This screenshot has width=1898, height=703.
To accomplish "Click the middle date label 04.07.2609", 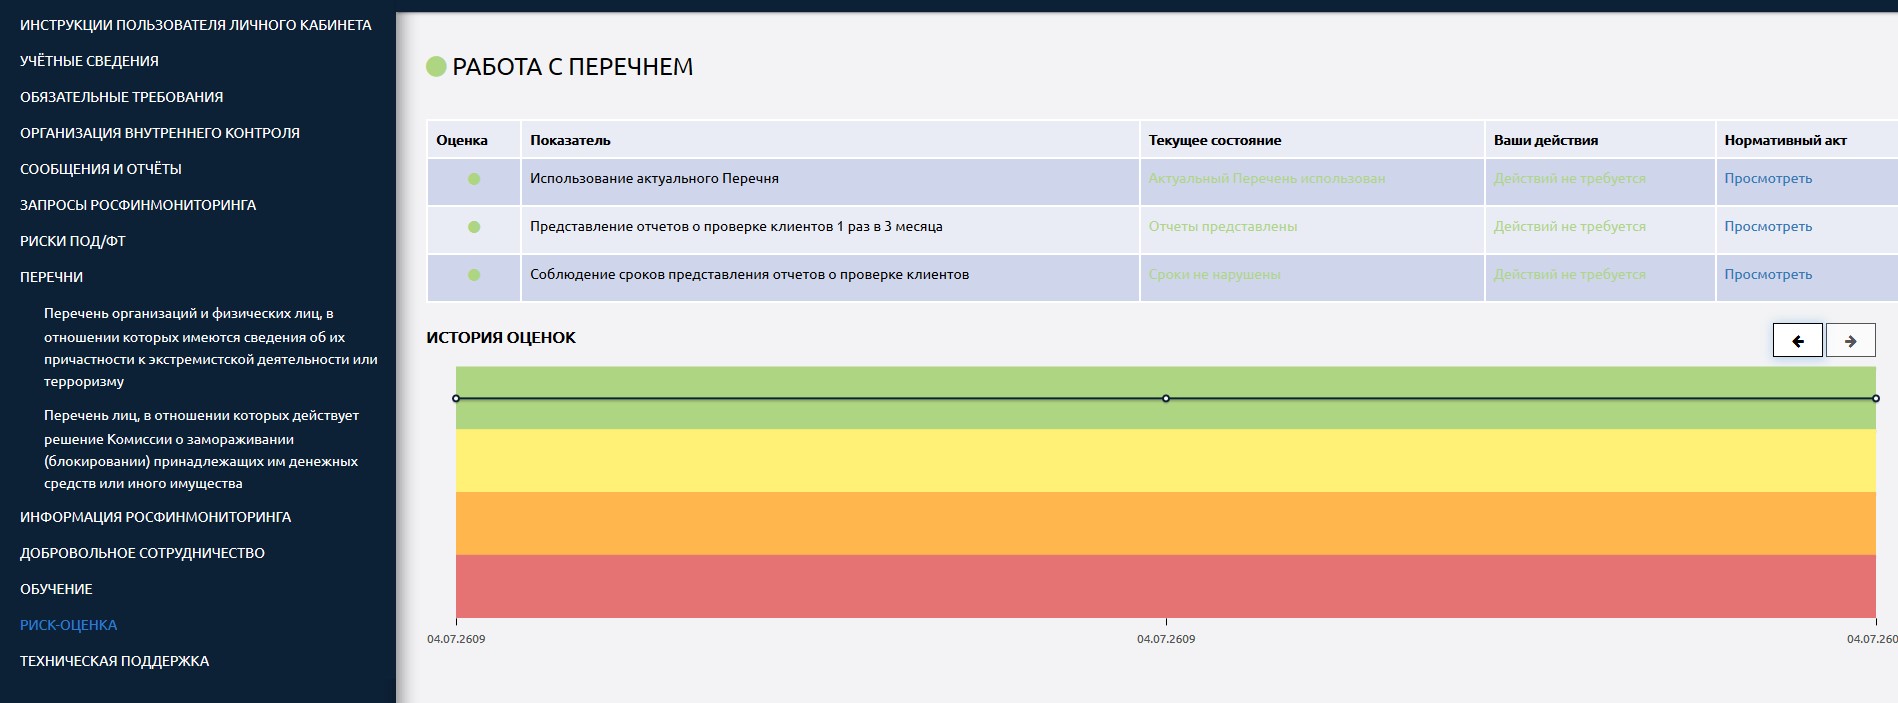I will click(x=1166, y=639).
